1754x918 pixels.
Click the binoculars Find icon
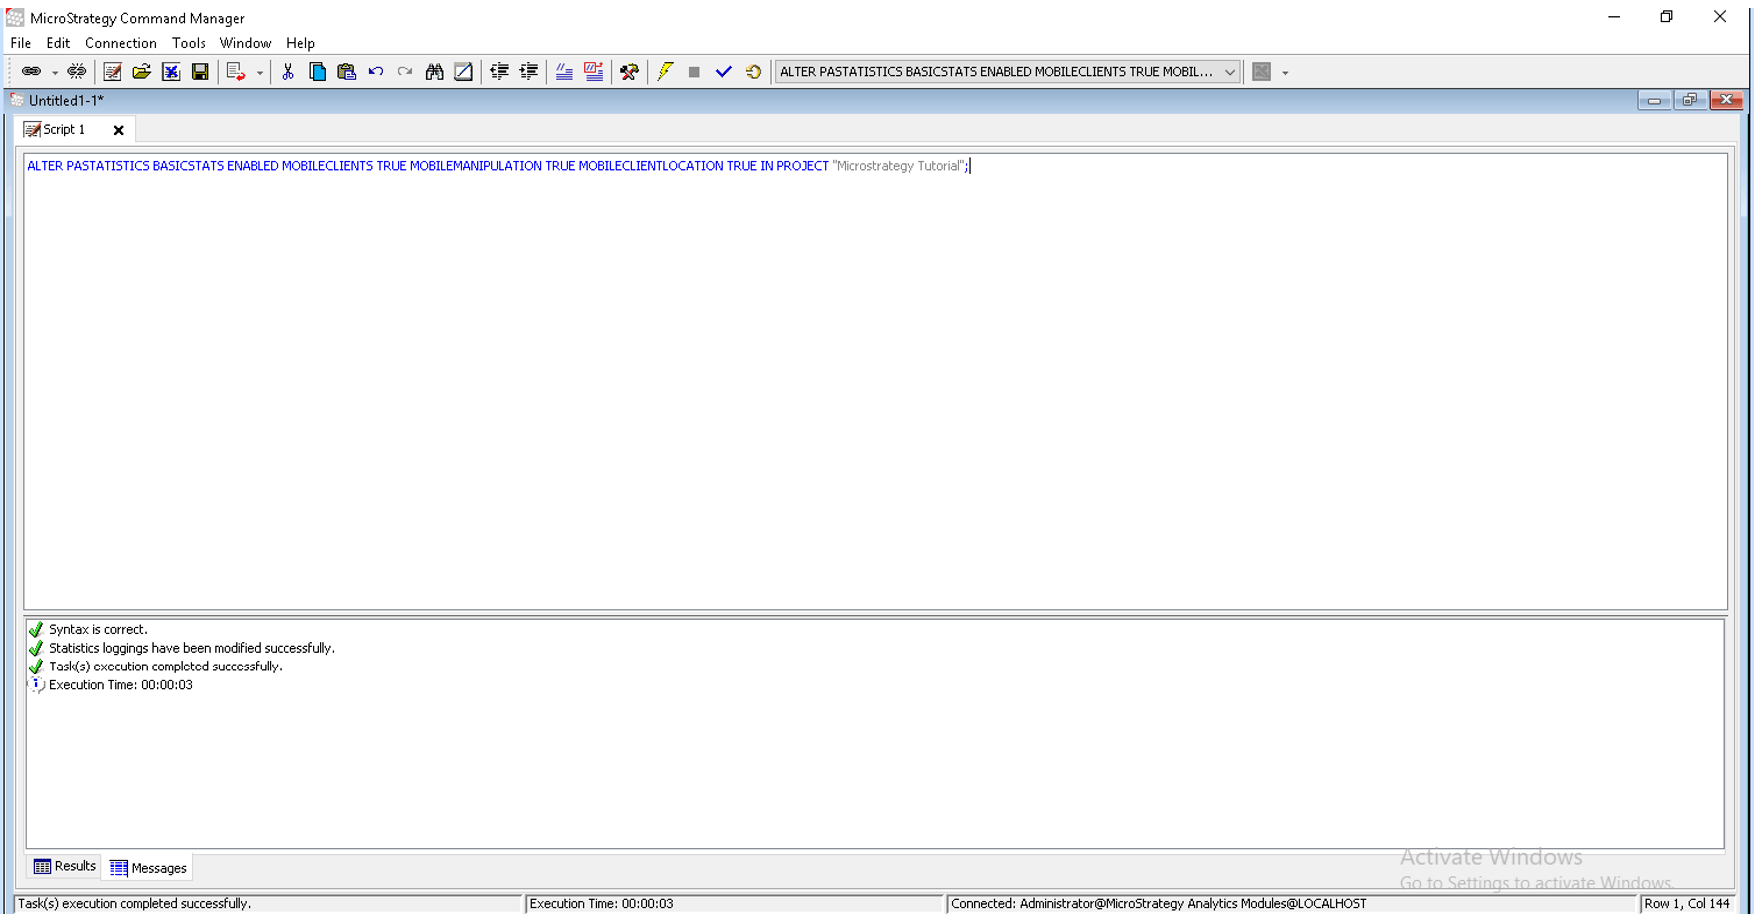point(434,72)
